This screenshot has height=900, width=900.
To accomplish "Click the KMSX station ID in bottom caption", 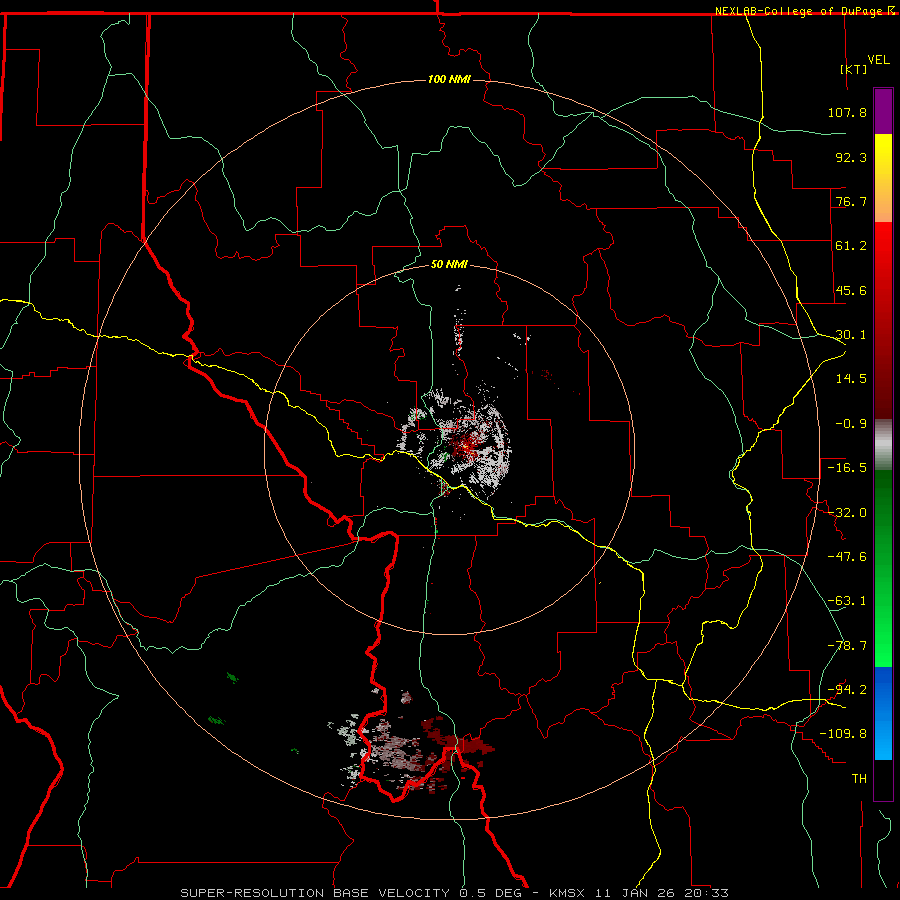I will (x=568, y=893).
